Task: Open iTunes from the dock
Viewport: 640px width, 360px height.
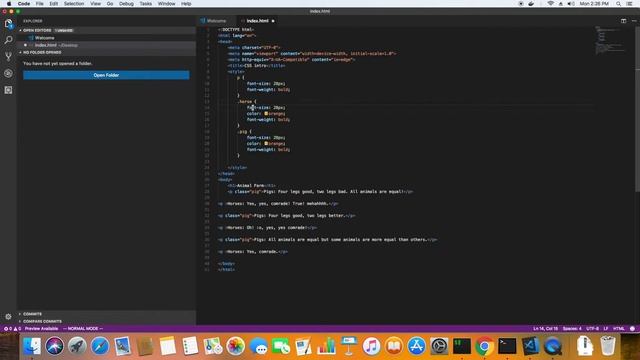Action: coord(371,346)
